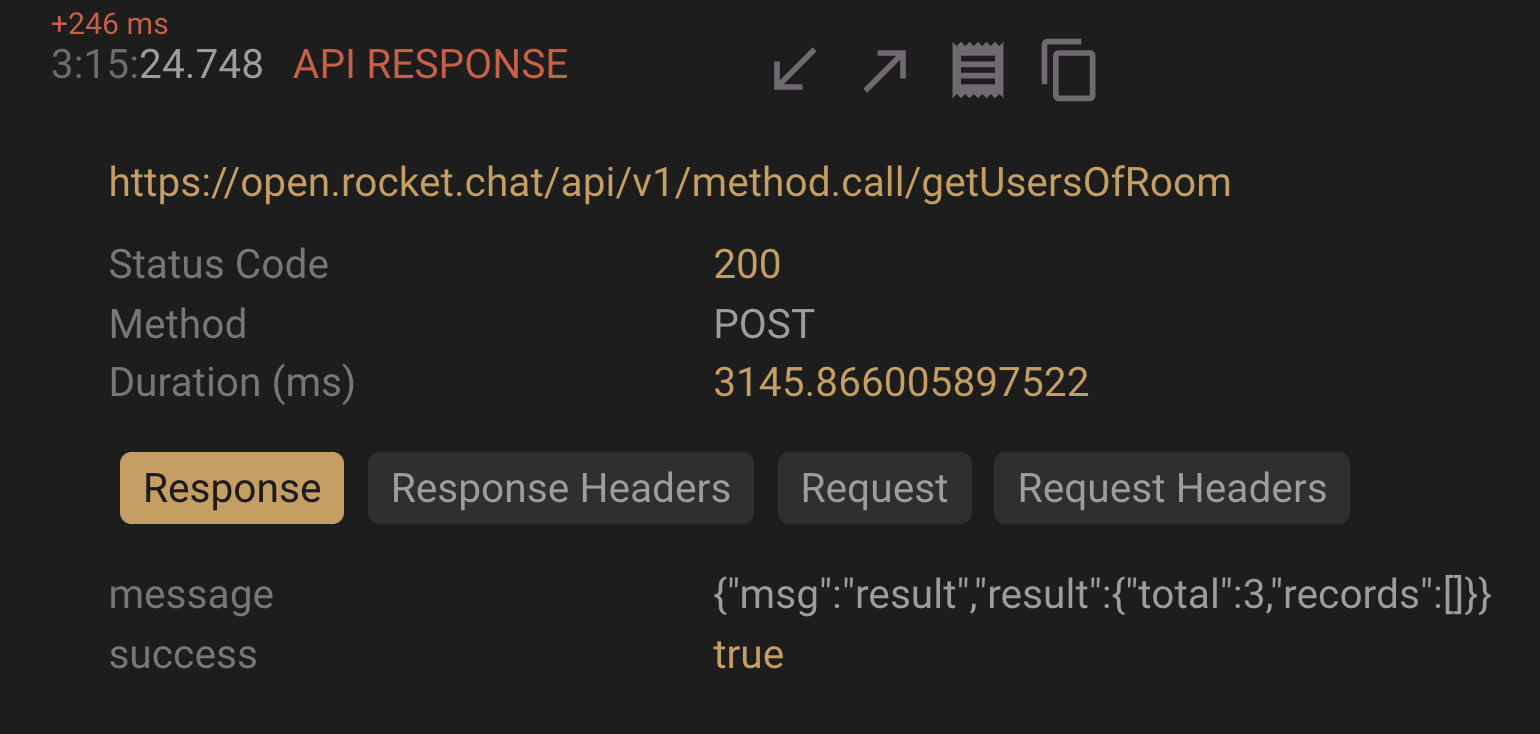Screen dimensions: 1540x734
Task: Click the API RESPONSE heading
Action: coord(430,63)
